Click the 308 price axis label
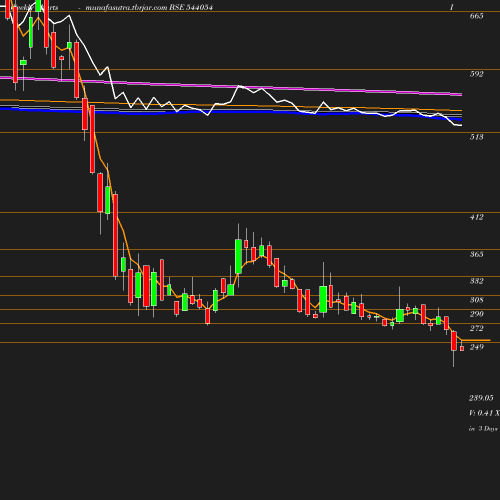500x500 pixels. [x=476, y=300]
